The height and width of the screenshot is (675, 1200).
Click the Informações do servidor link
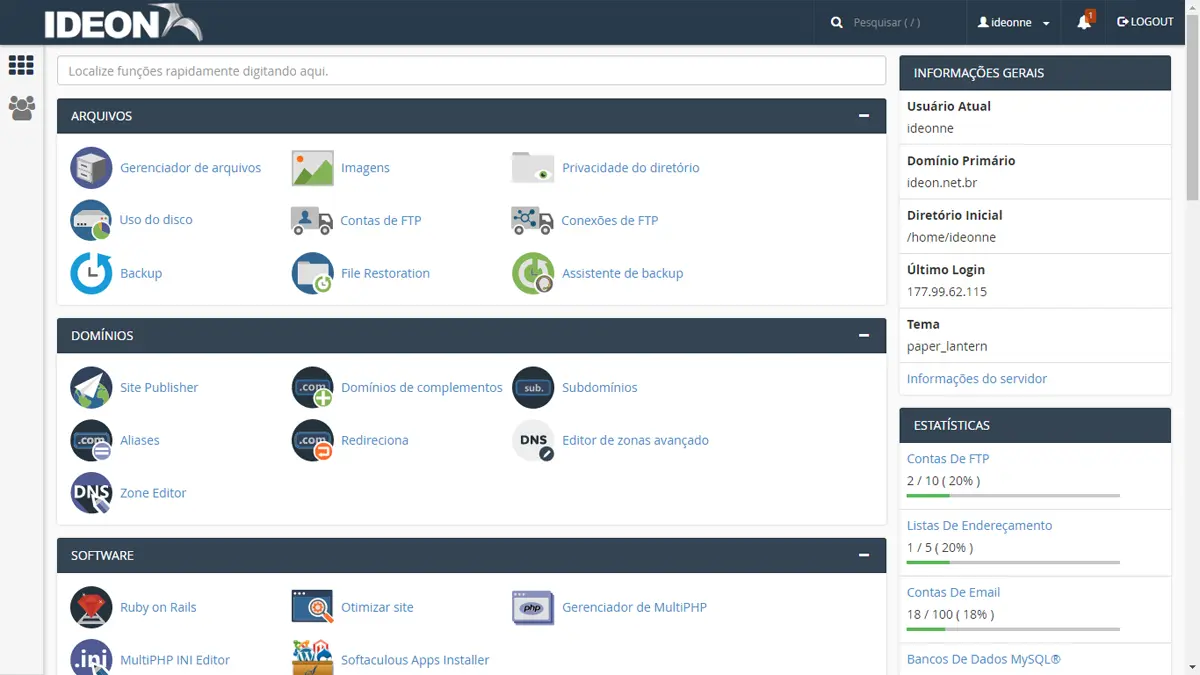(976, 378)
